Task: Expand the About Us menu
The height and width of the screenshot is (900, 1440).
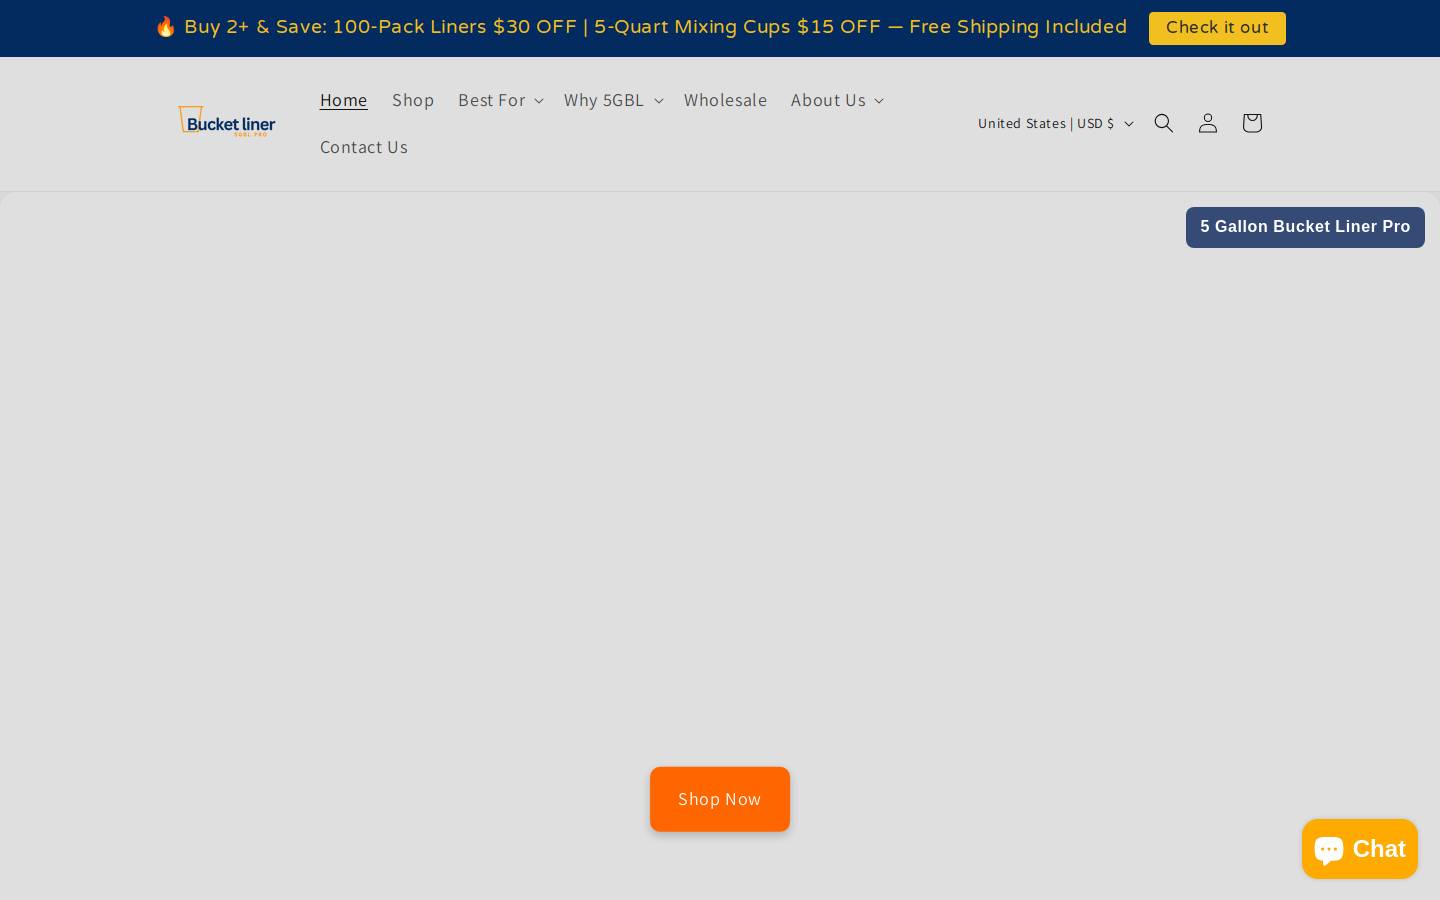Action: click(x=836, y=100)
